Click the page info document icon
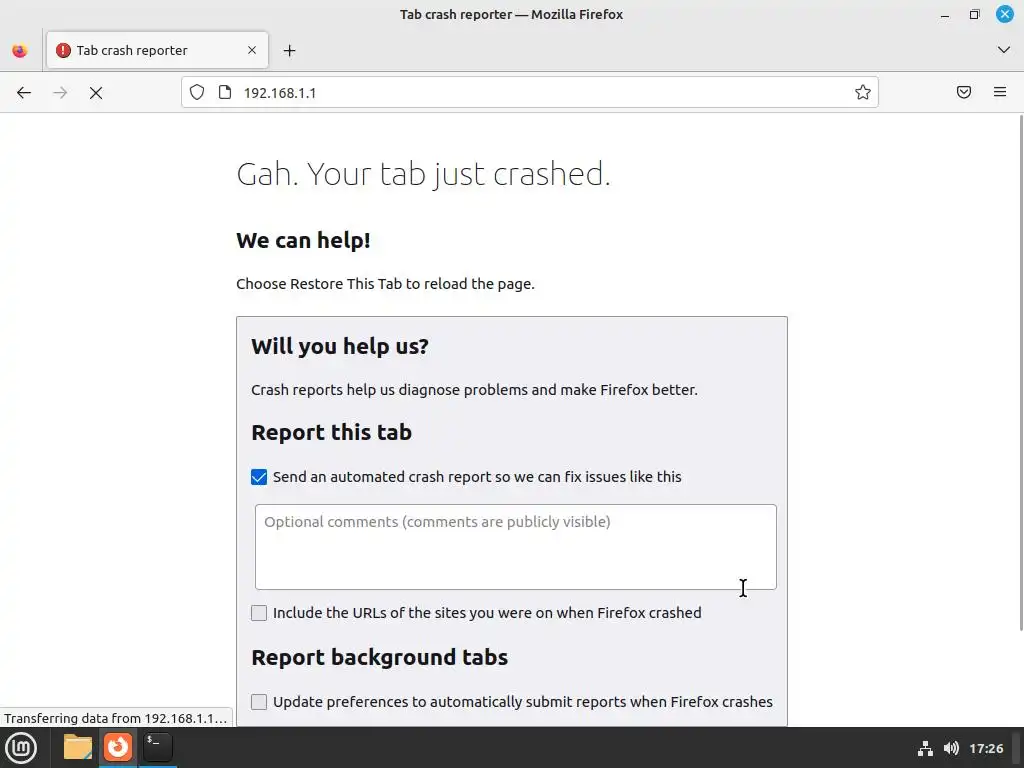Viewport: 1024px width, 768px height. point(225,92)
